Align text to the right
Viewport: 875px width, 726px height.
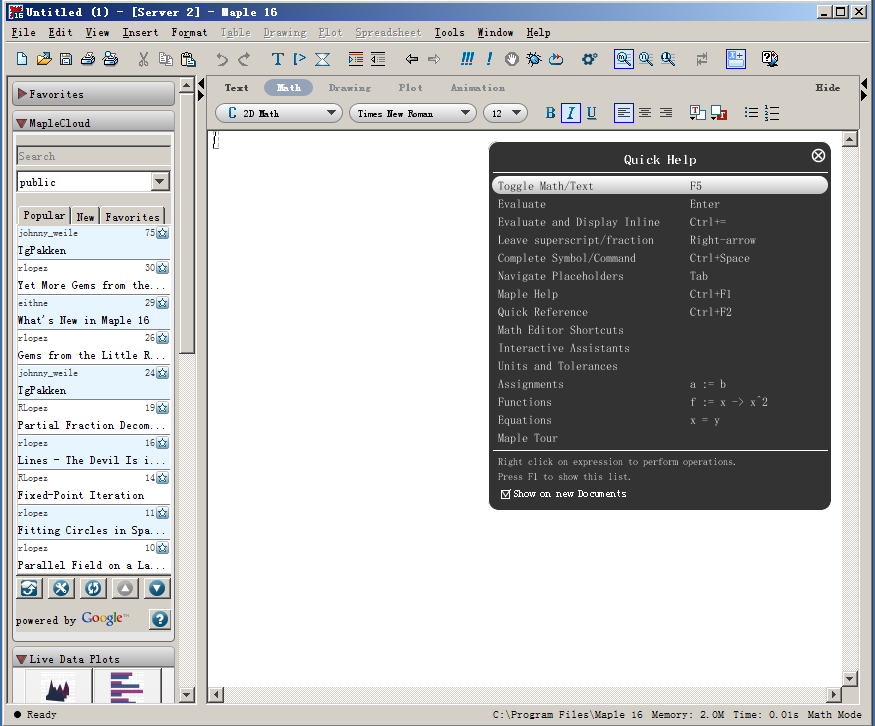pos(666,113)
